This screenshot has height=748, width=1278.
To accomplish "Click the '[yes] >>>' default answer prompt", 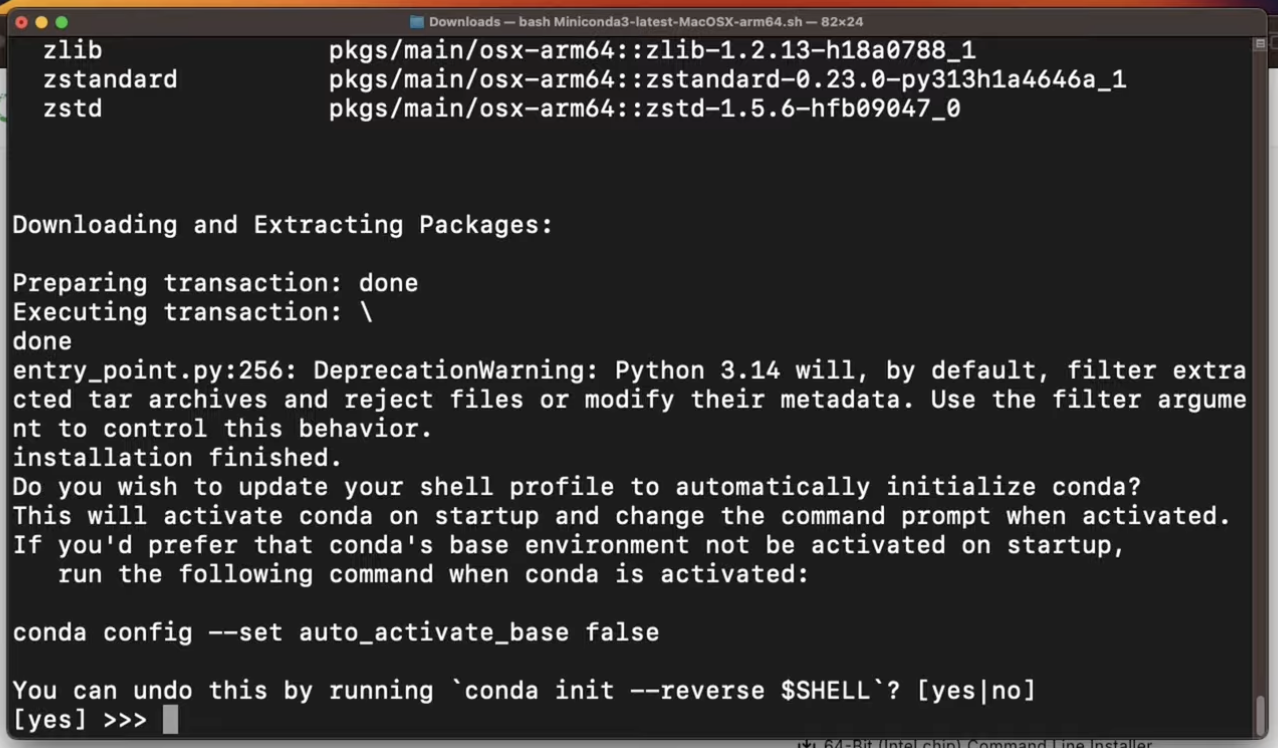I will (80, 719).
